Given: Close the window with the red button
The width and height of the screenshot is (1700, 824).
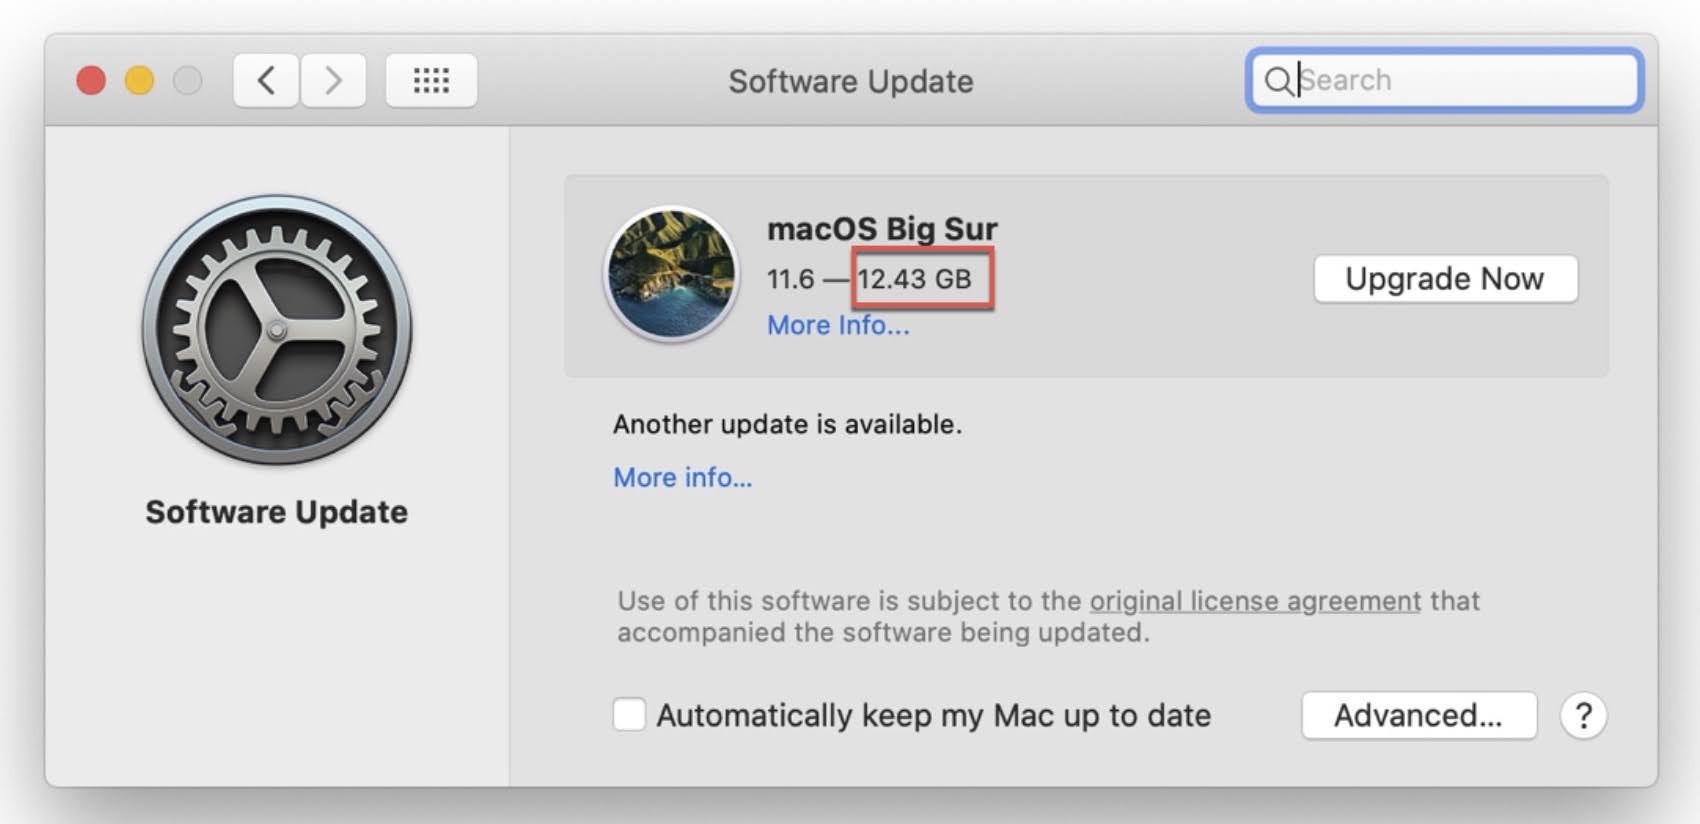Looking at the screenshot, I should 91,80.
